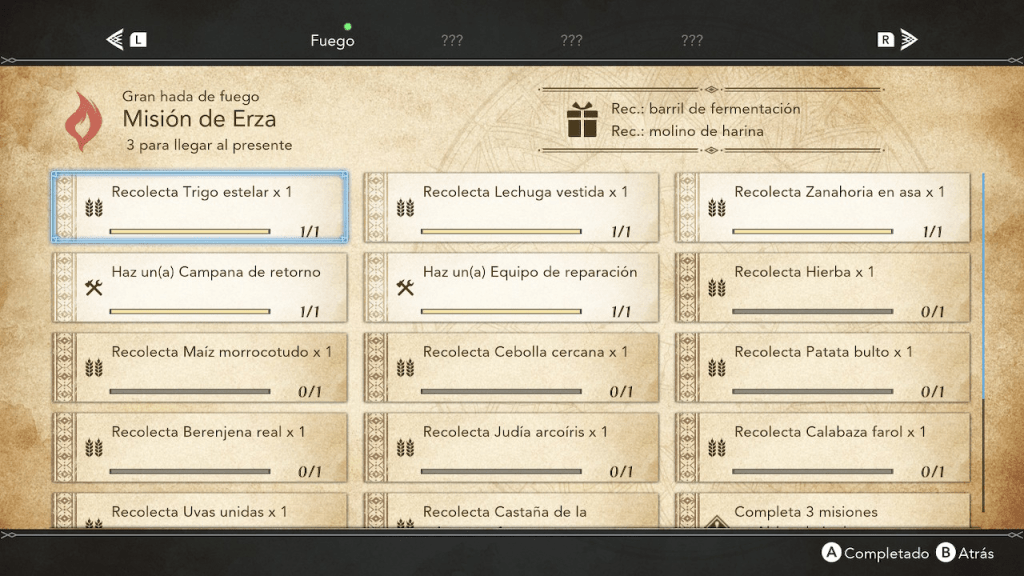The image size is (1024, 576).
Task: Open the first locked ??? tab
Action: pyautogui.click(x=452, y=41)
